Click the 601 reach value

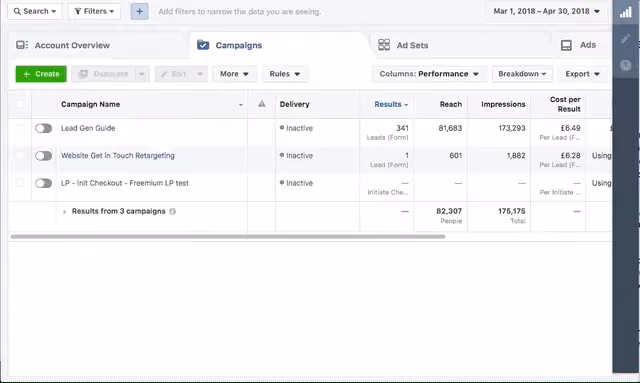[456, 156]
